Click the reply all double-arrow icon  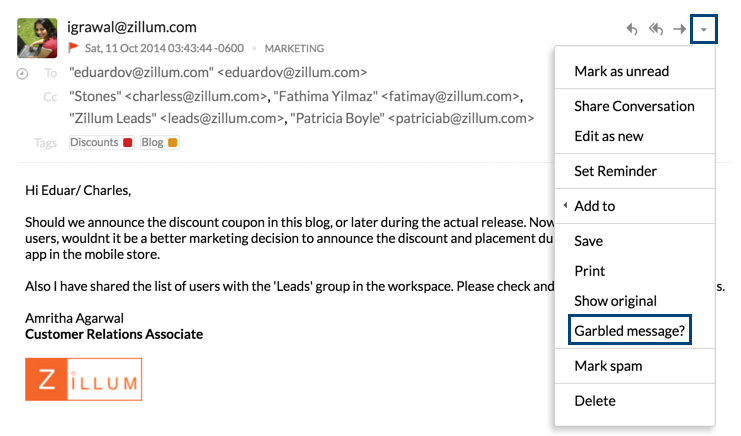[655, 29]
